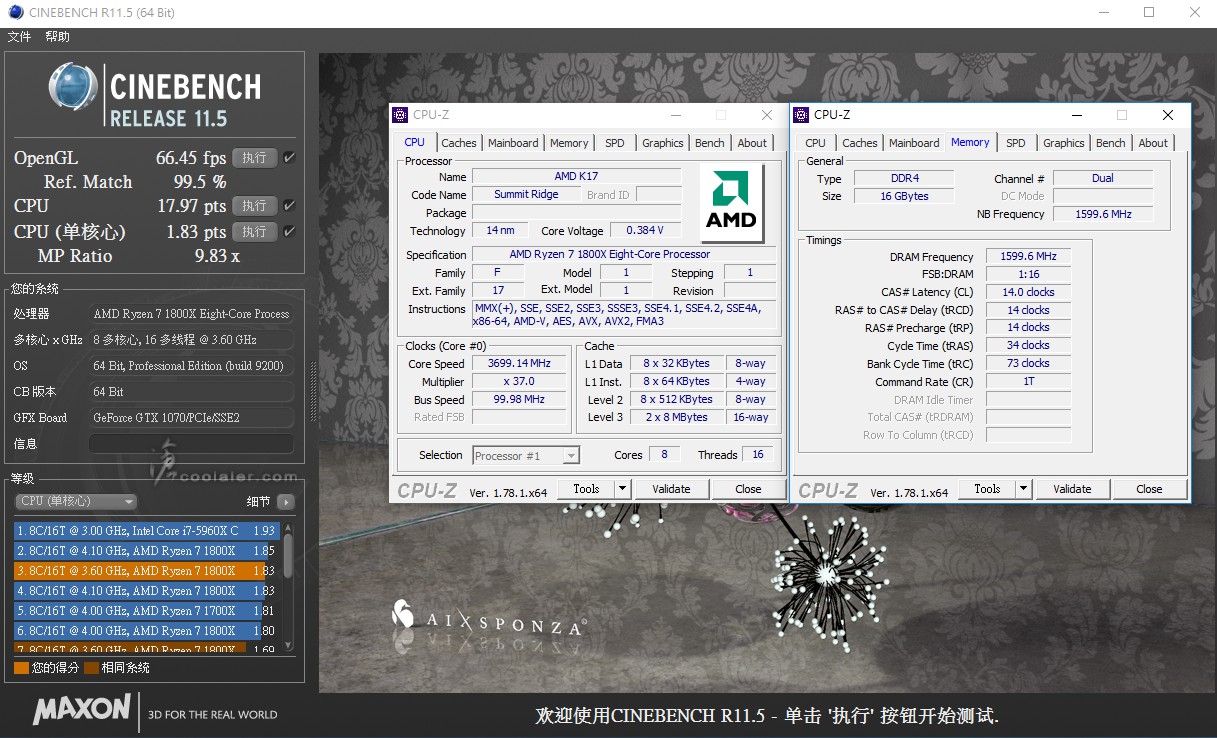1217x738 pixels.
Task: Switch to SPD tab in Memory CPU-Z window
Action: [x=1016, y=143]
